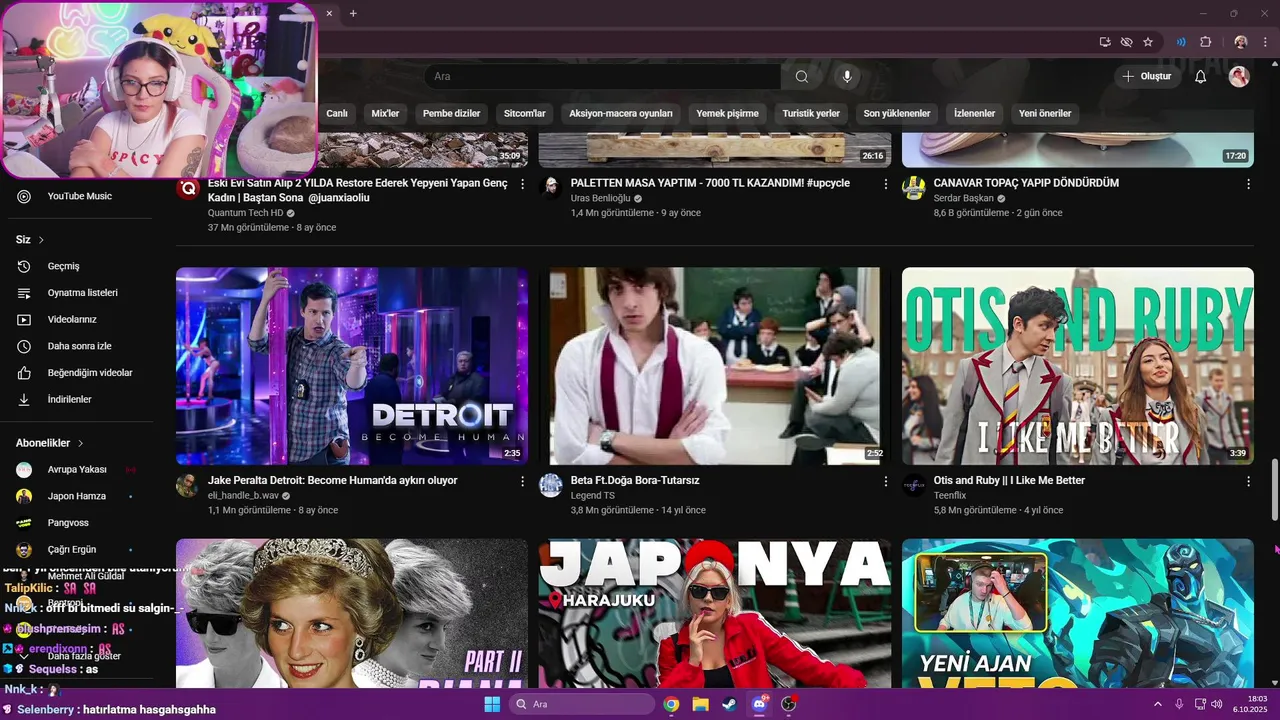The height and width of the screenshot is (720, 1280).
Task: Open Steam from the taskbar
Action: 729,704
